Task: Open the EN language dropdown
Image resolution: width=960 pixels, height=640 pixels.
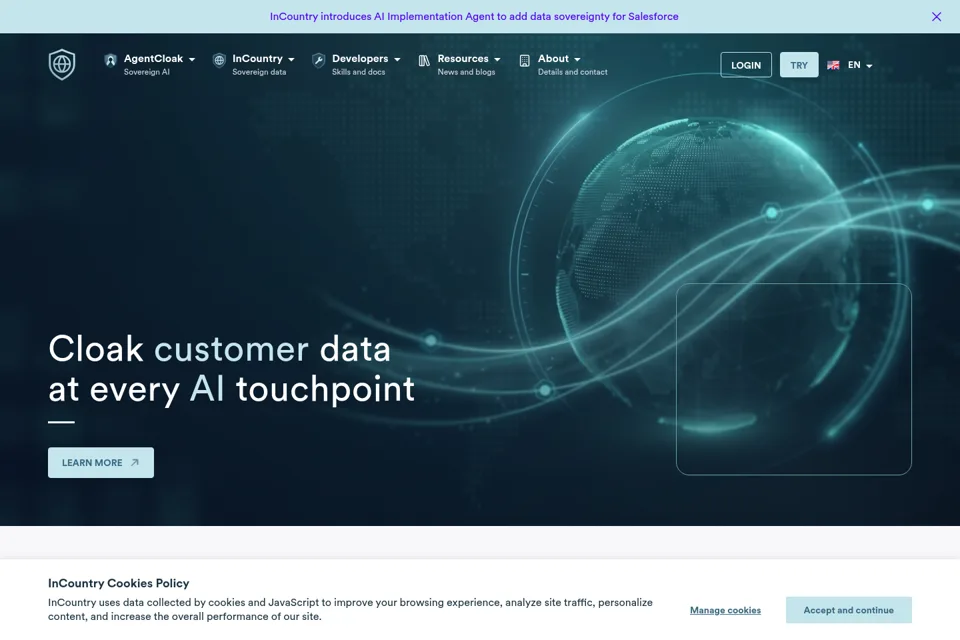Action: tap(860, 65)
